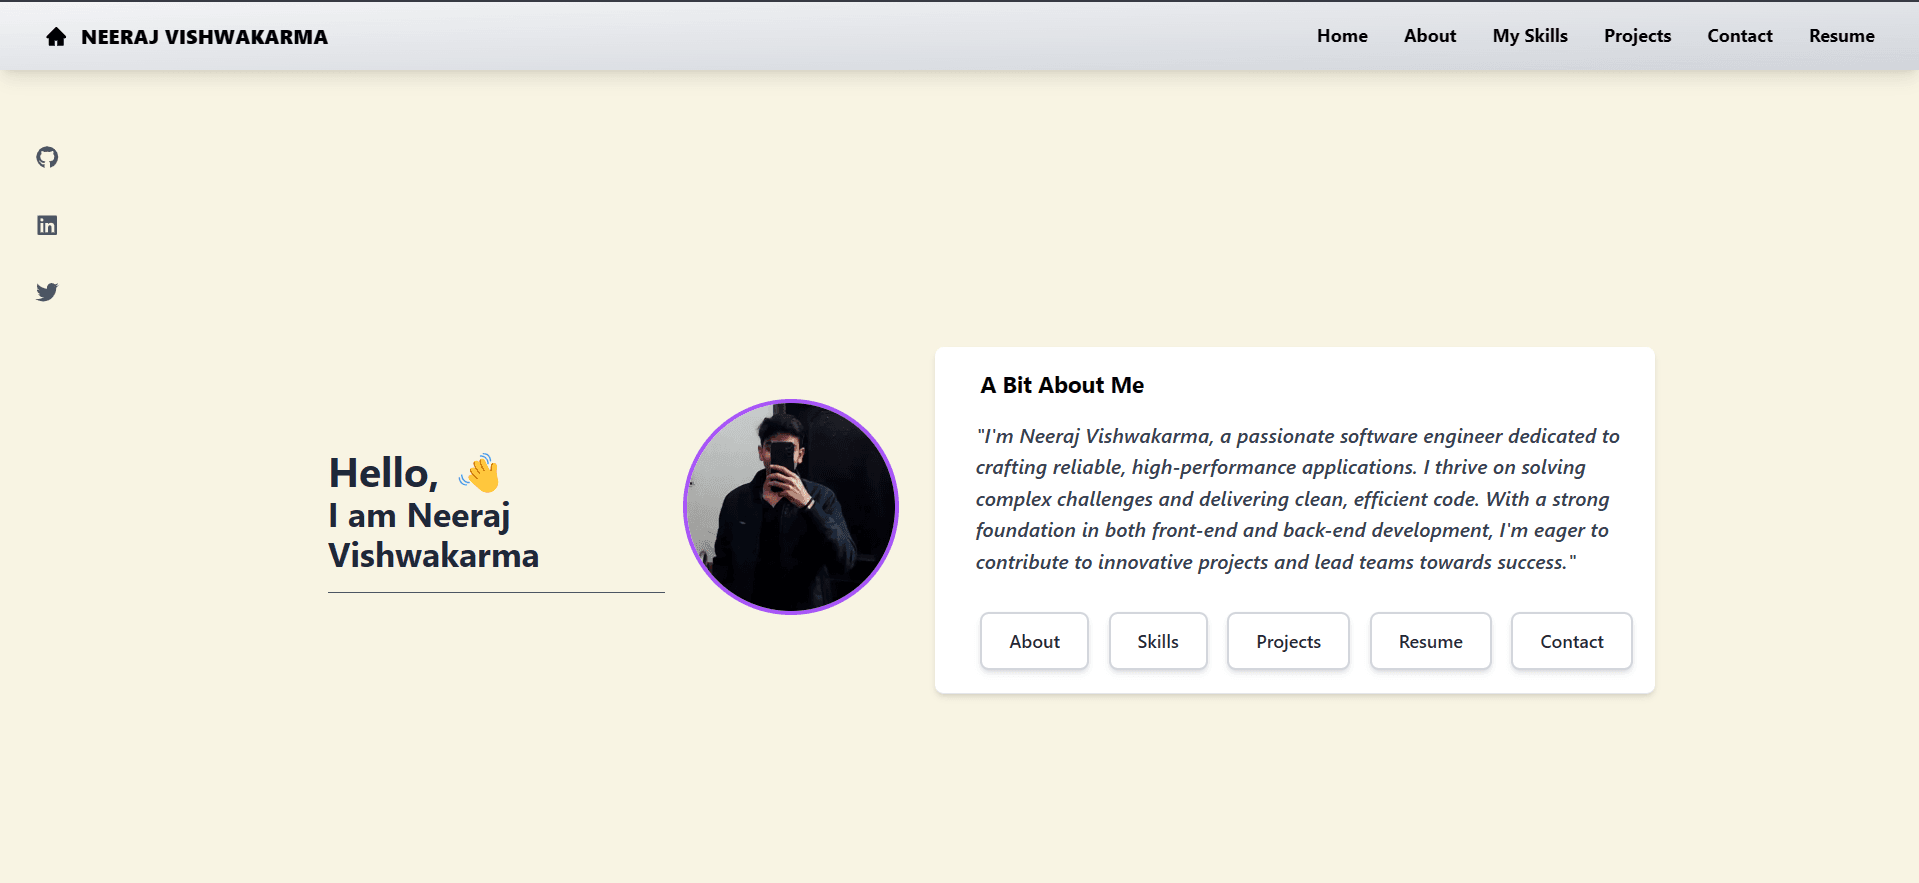Click the Resume button in the card

1430,641
